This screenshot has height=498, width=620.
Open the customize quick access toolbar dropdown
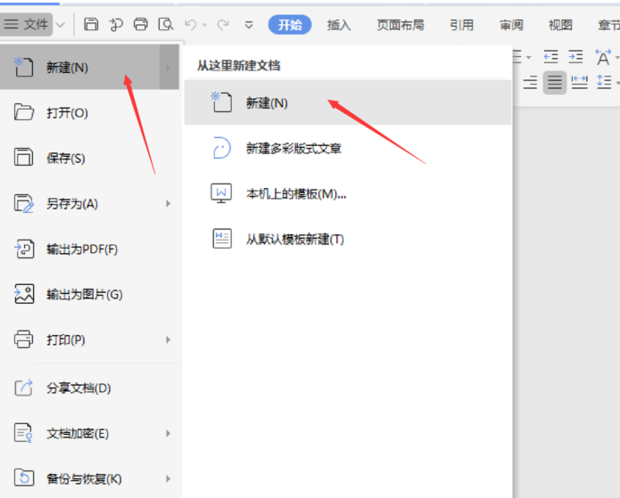pyautogui.click(x=249, y=25)
